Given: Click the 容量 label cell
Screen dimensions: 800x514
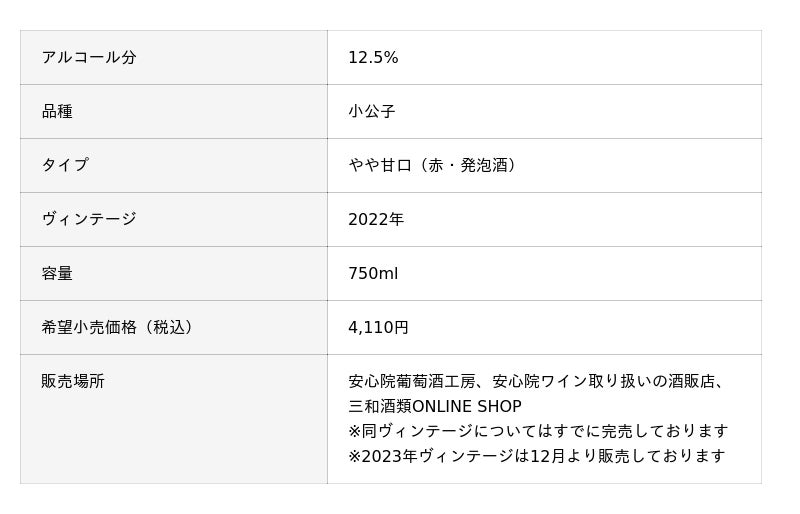Looking at the screenshot, I should click(57, 274).
